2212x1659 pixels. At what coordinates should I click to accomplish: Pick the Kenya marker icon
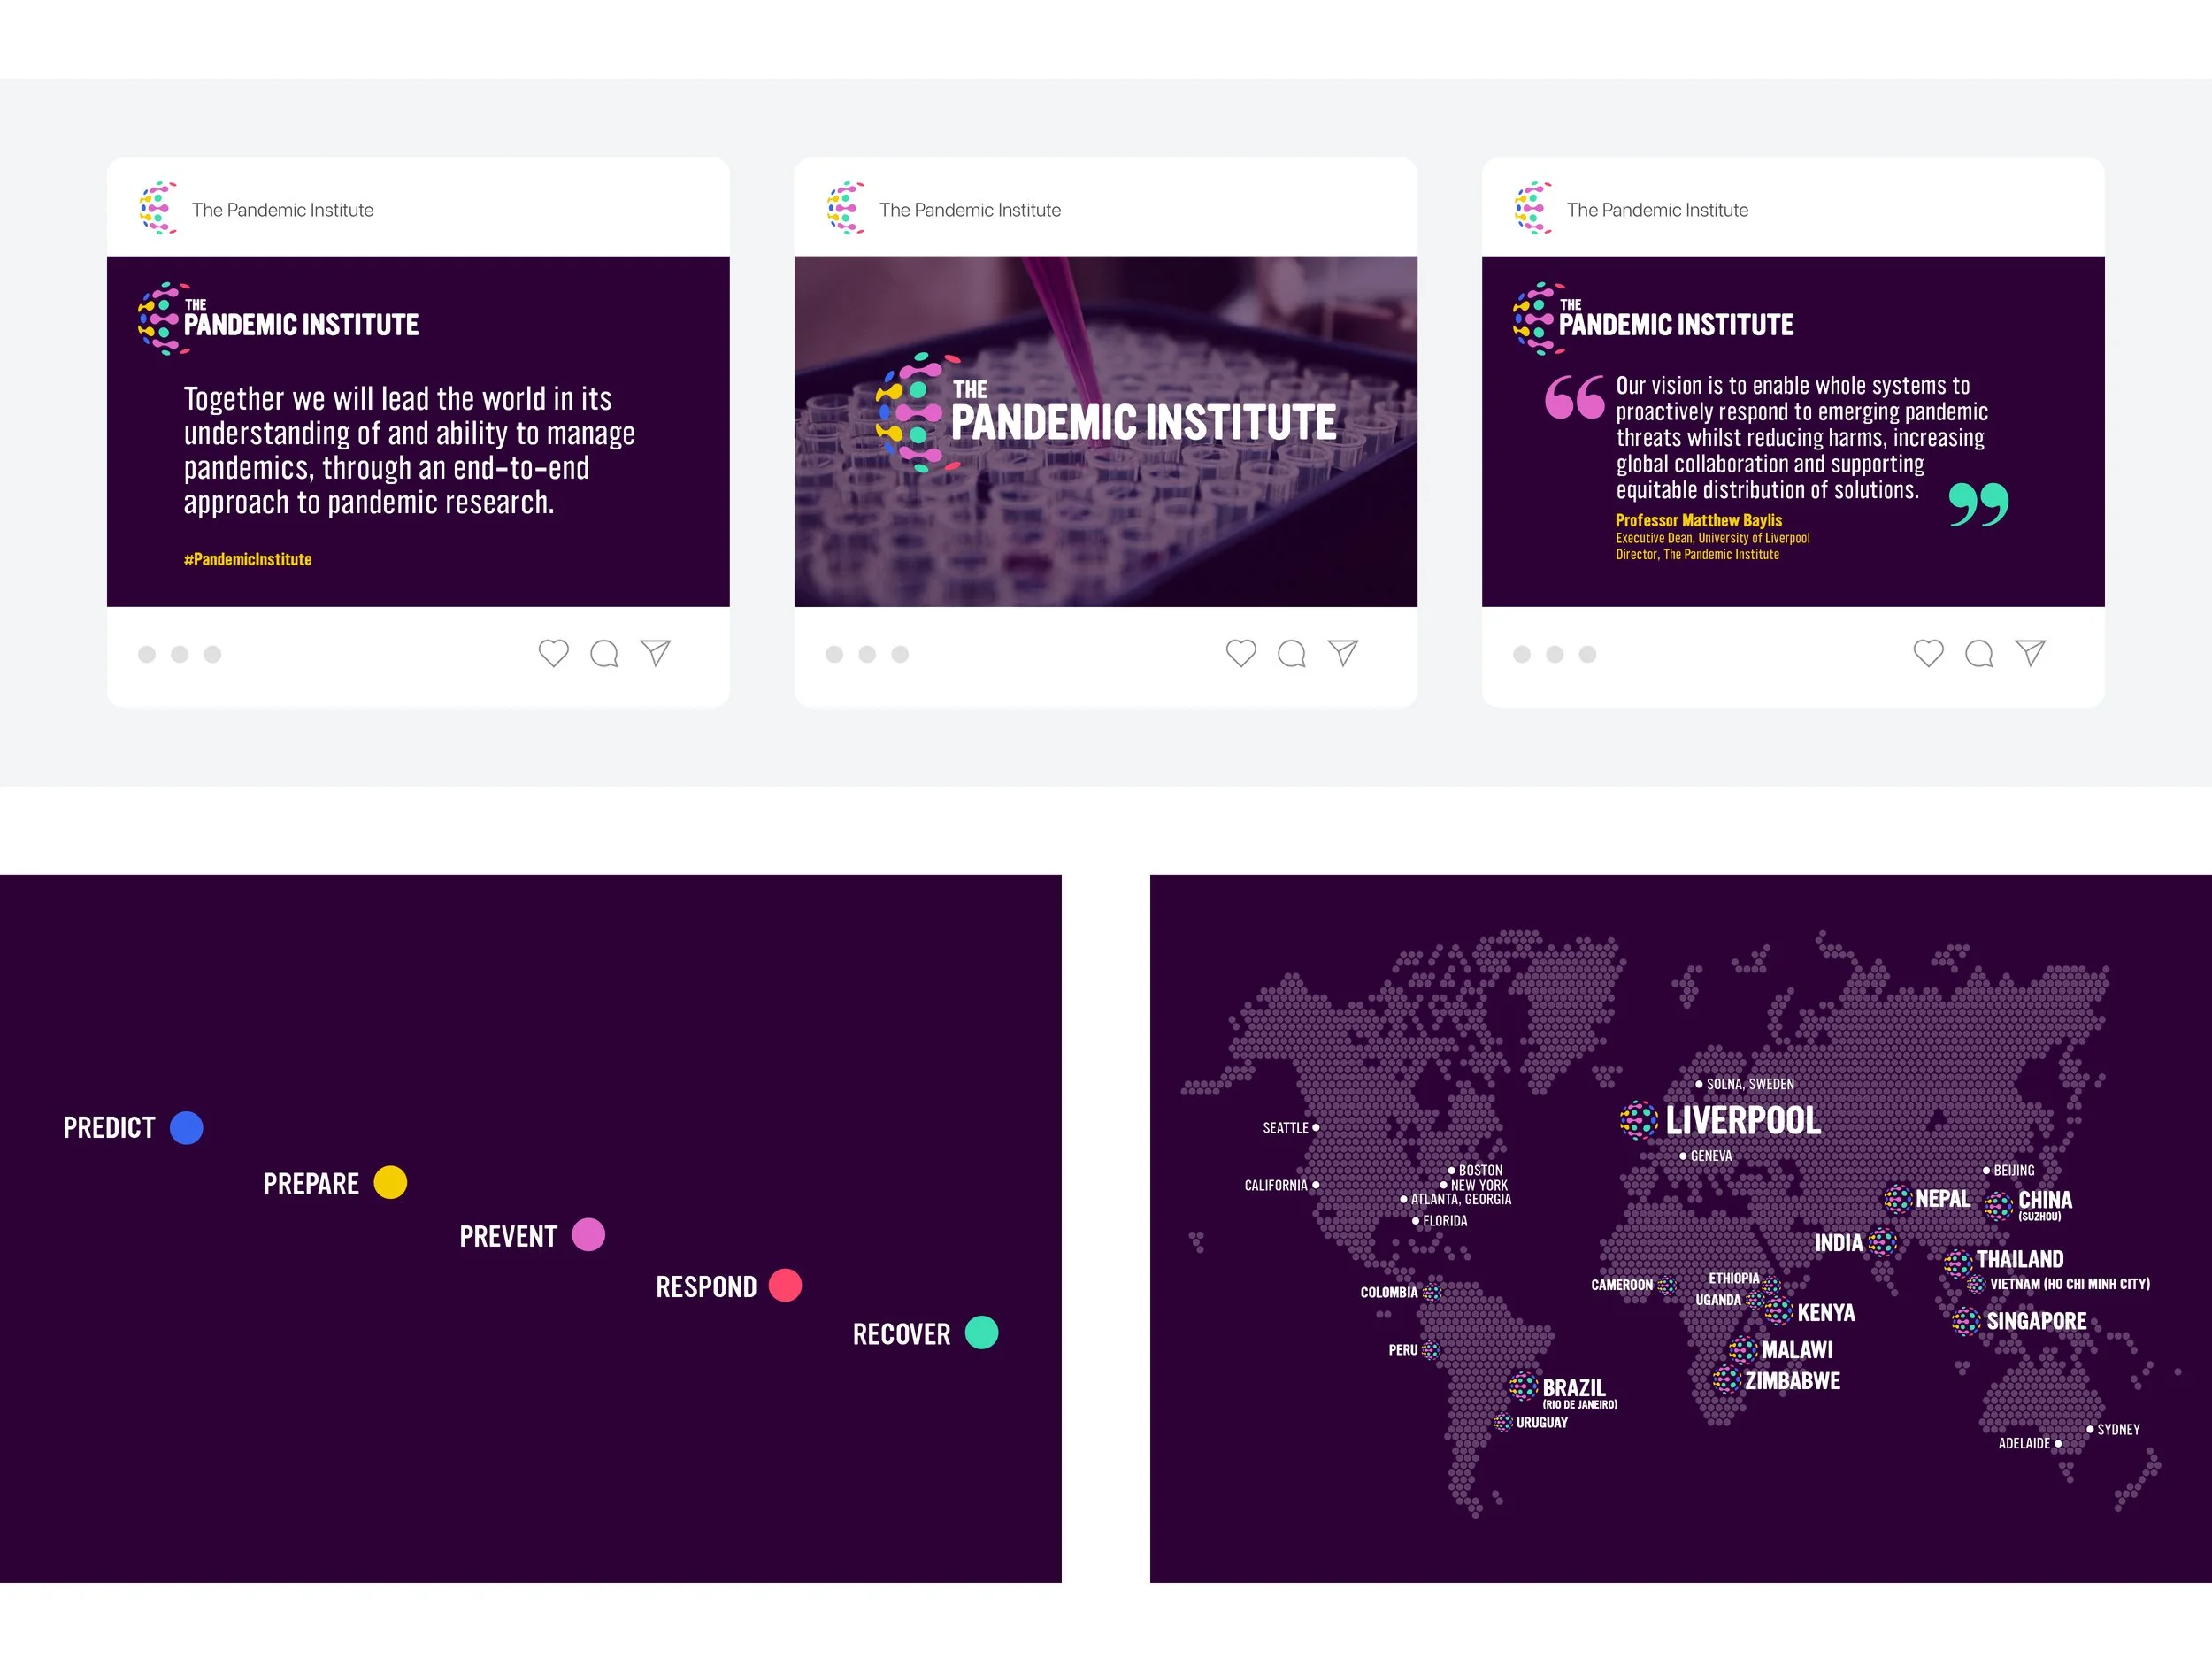(x=1779, y=1310)
